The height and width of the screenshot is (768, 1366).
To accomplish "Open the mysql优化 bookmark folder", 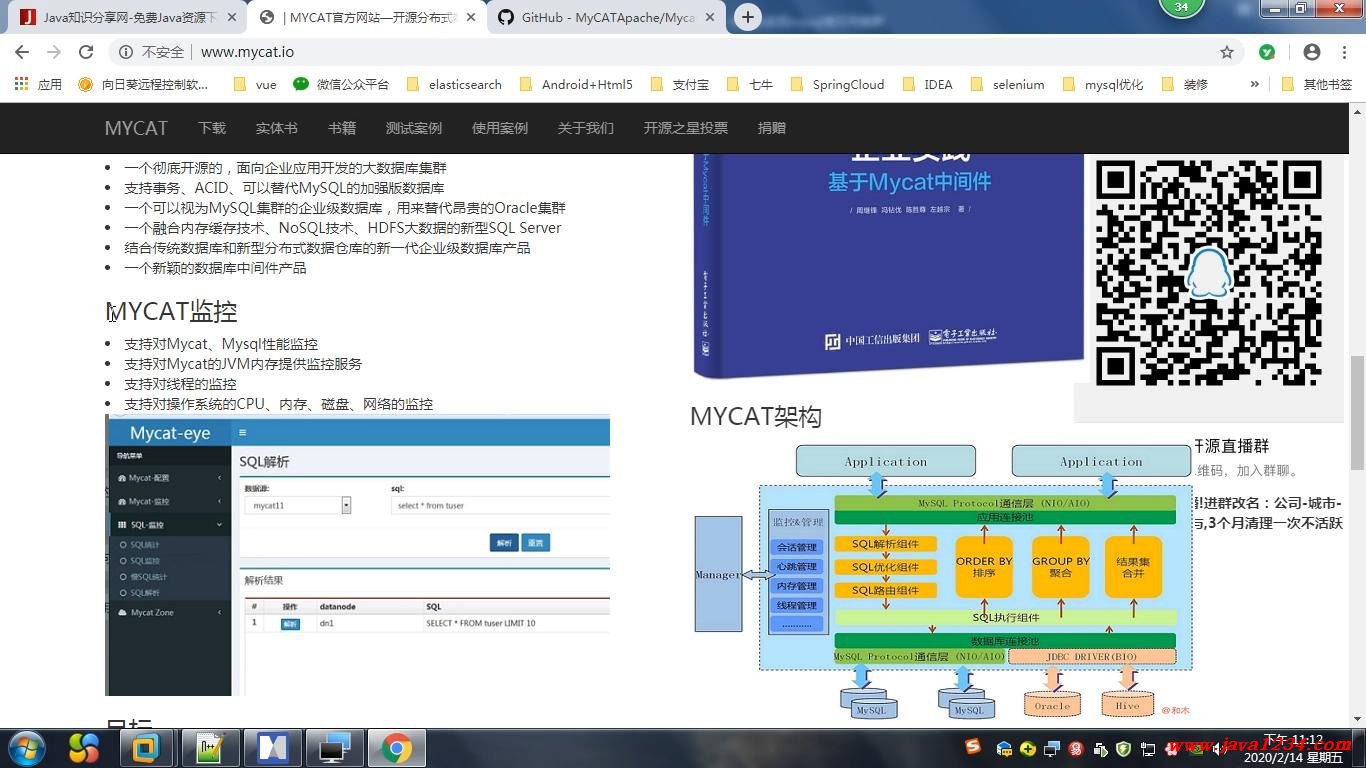I will [1102, 84].
